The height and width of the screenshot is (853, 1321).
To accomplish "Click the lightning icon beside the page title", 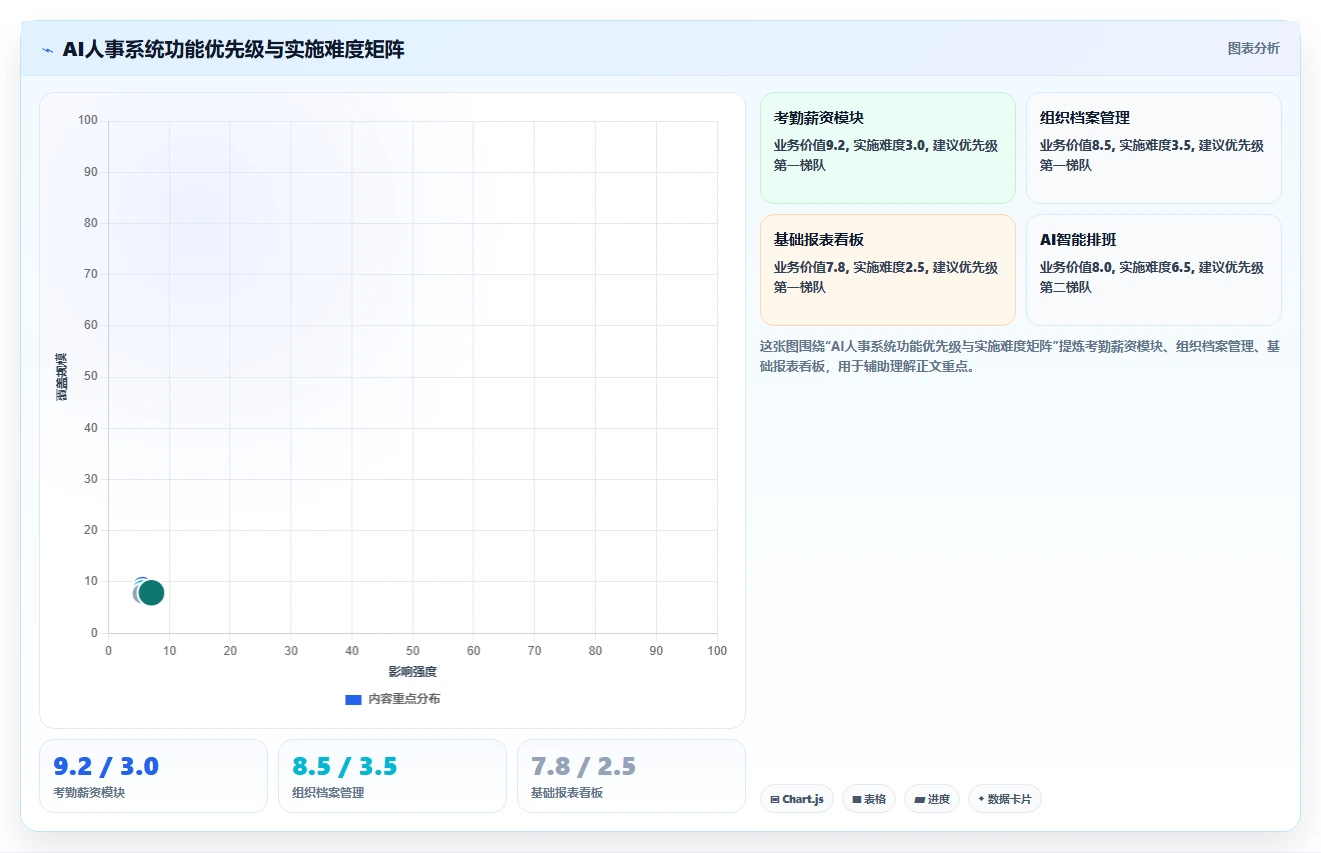I will [47, 50].
